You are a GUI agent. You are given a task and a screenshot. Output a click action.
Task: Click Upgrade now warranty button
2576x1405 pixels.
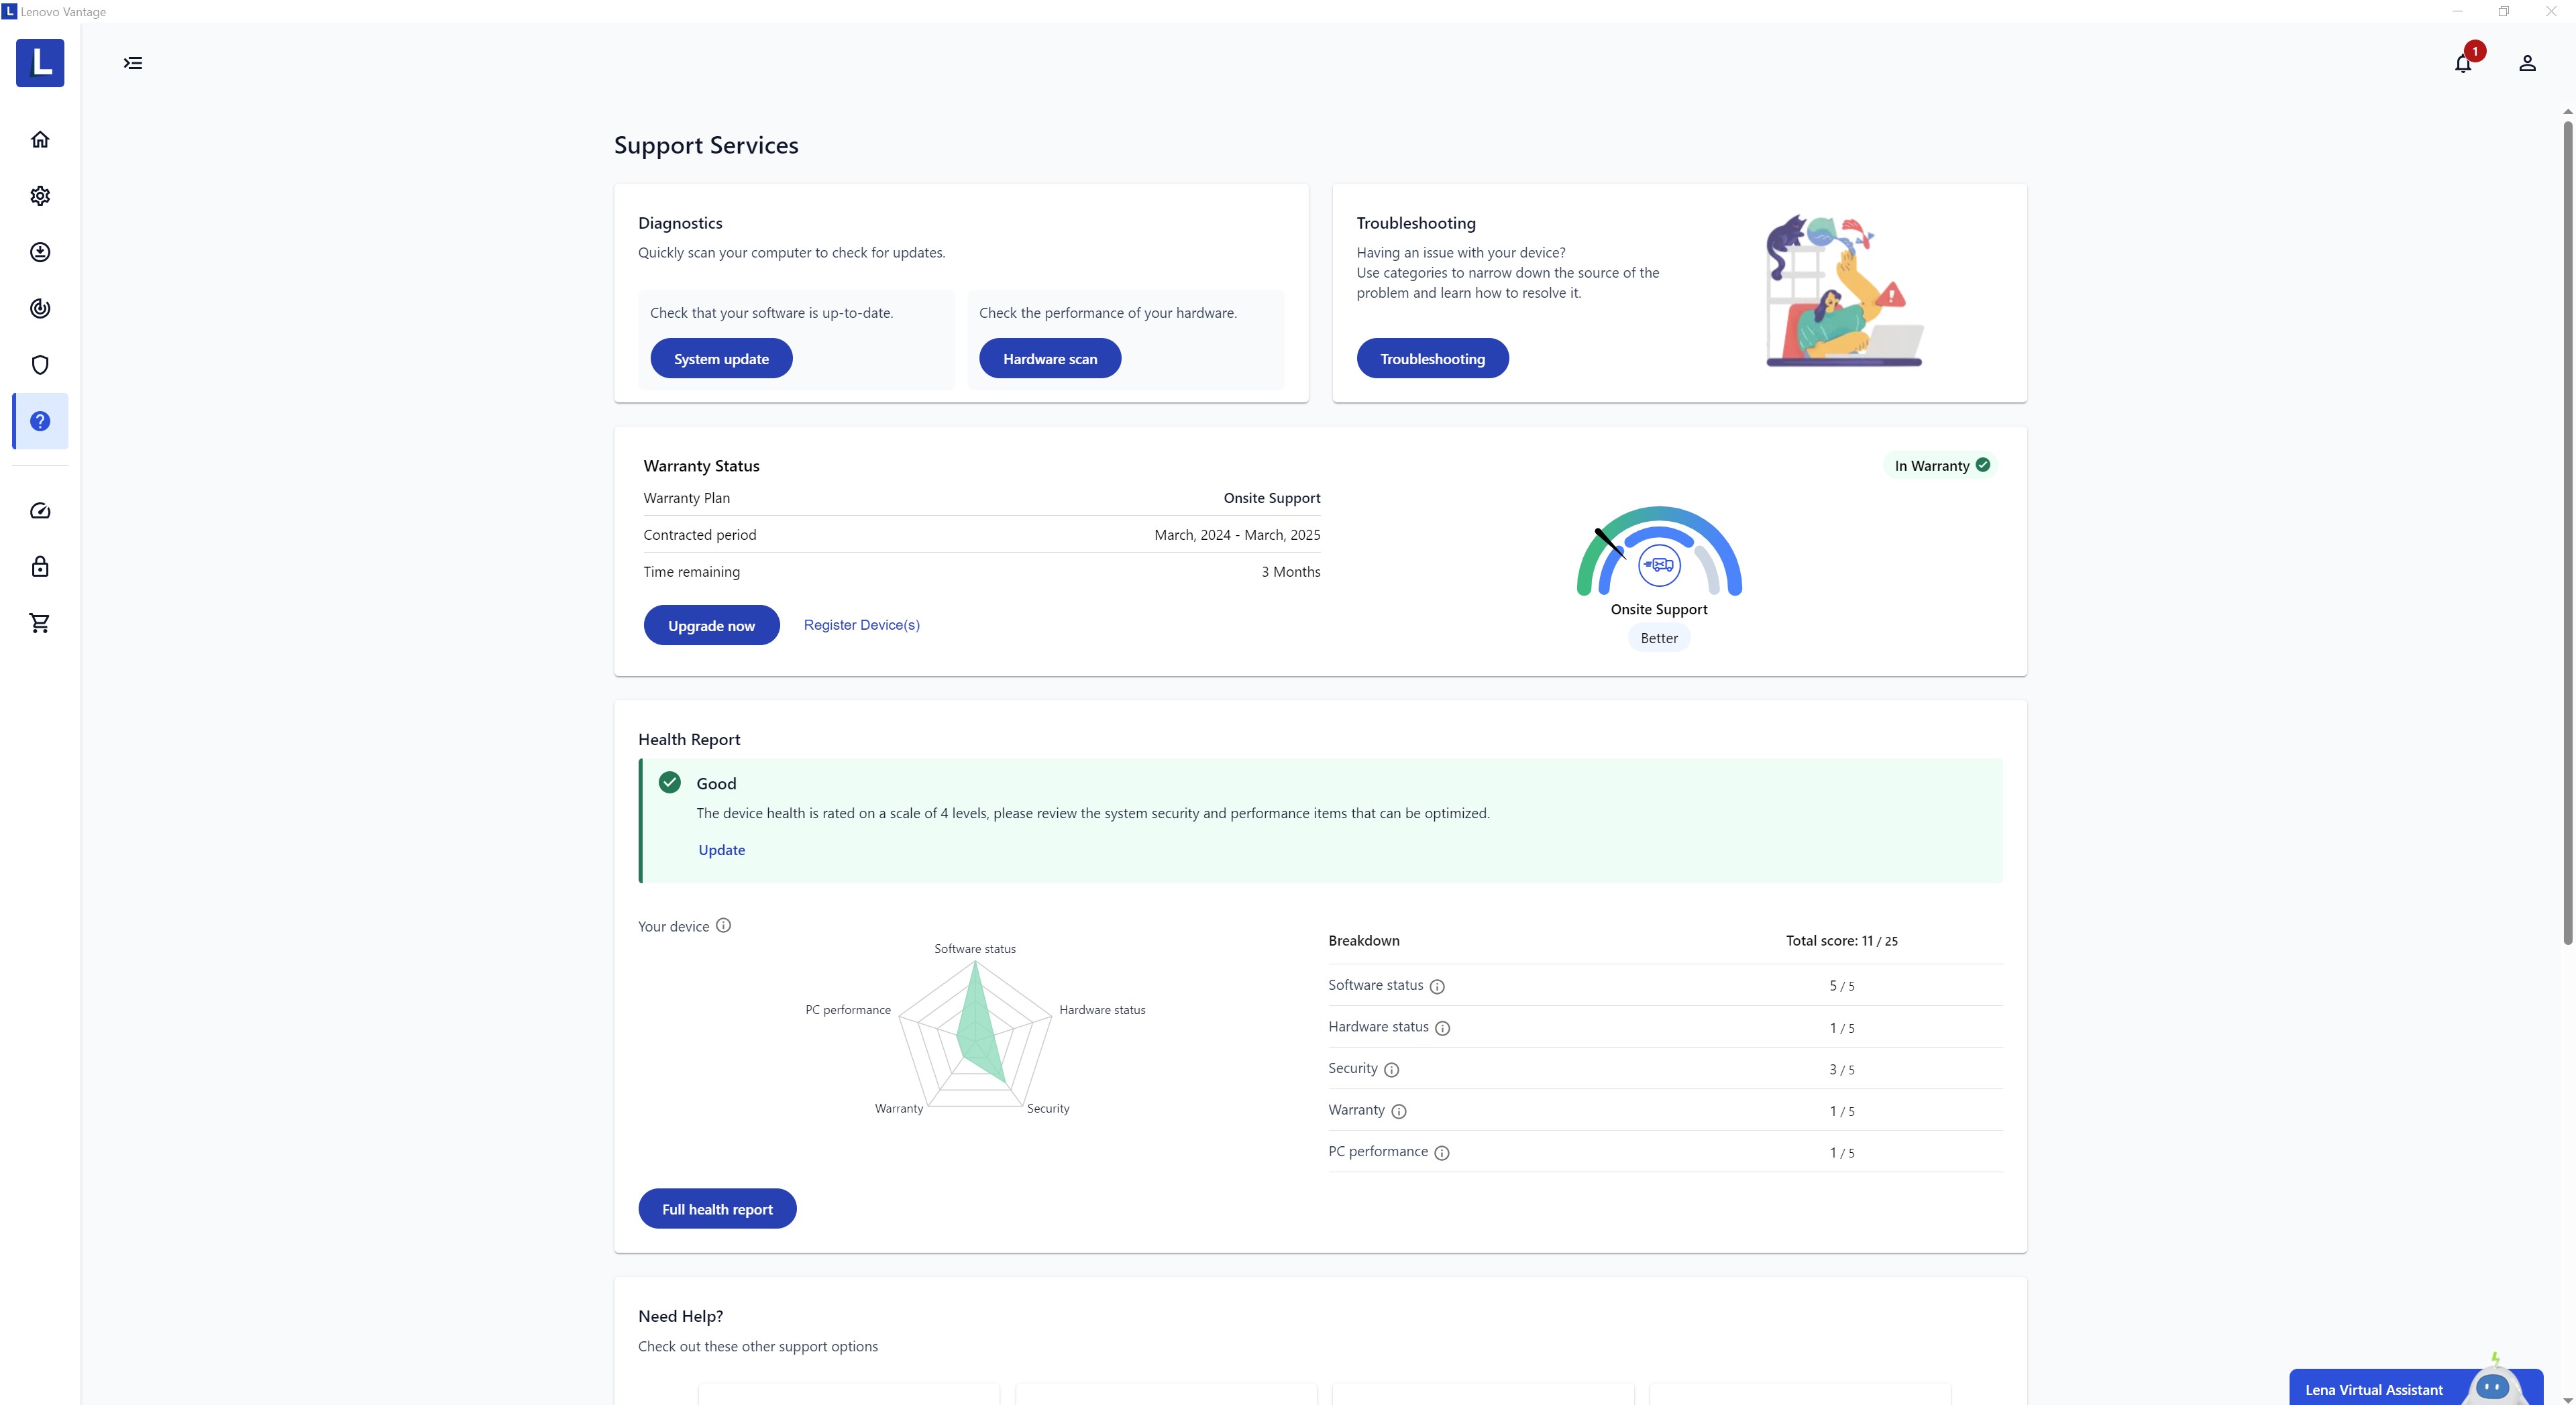click(711, 625)
